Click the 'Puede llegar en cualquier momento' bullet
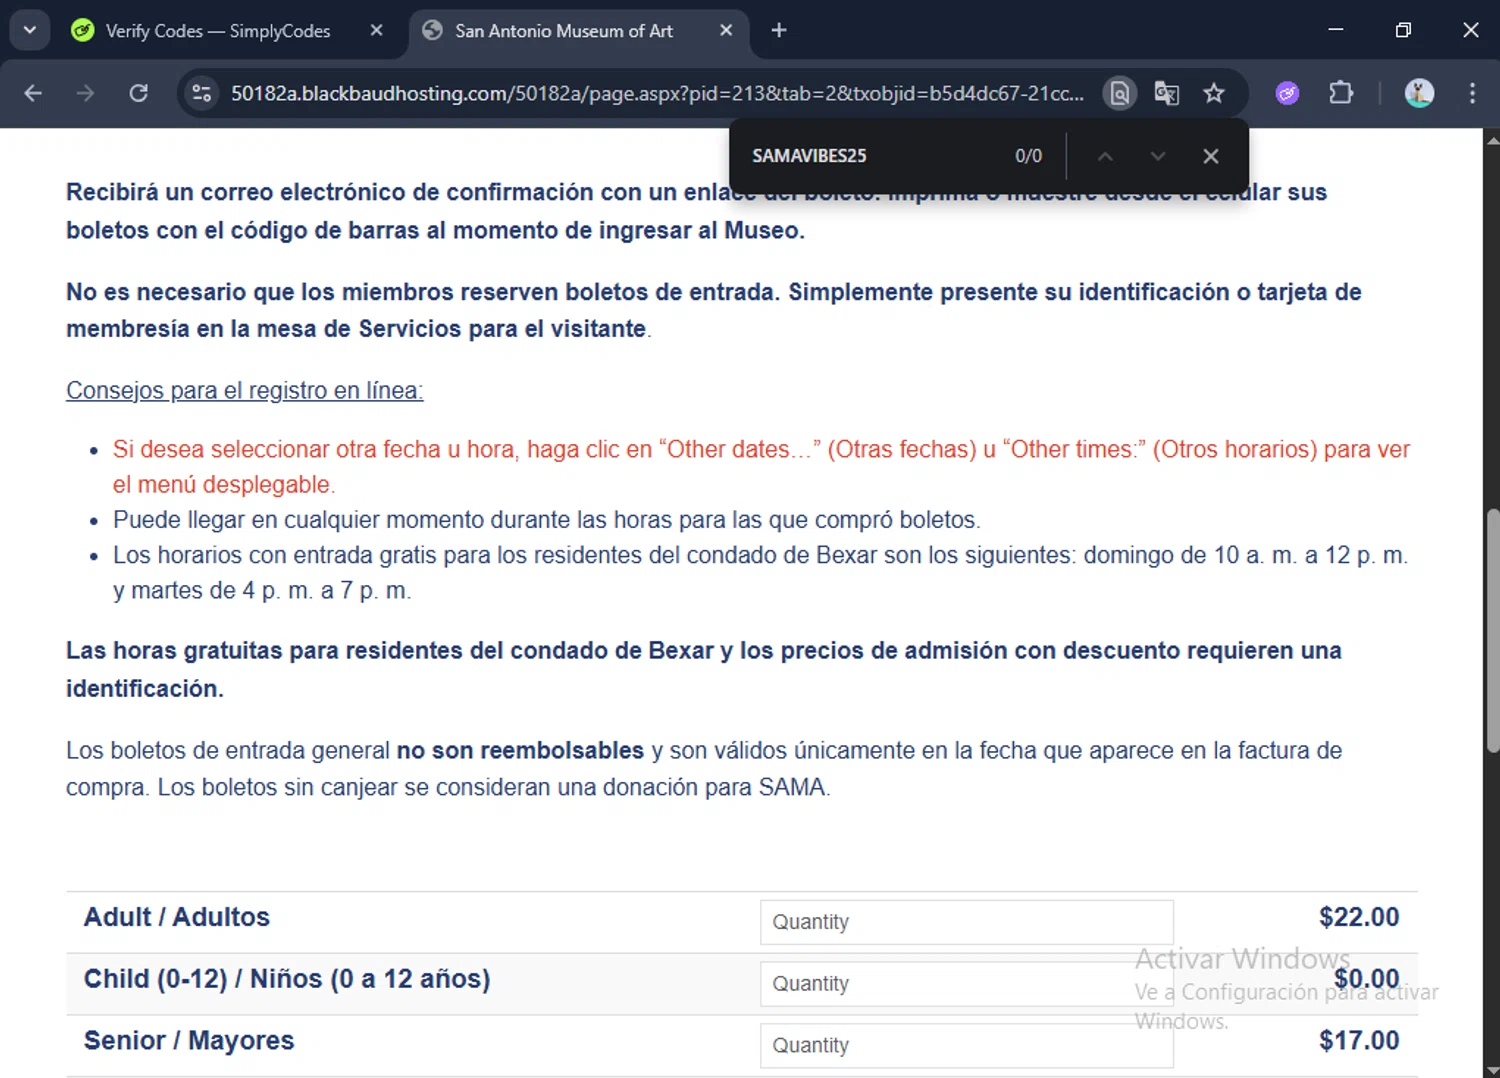This screenshot has height=1078, width=1500. tap(546, 520)
